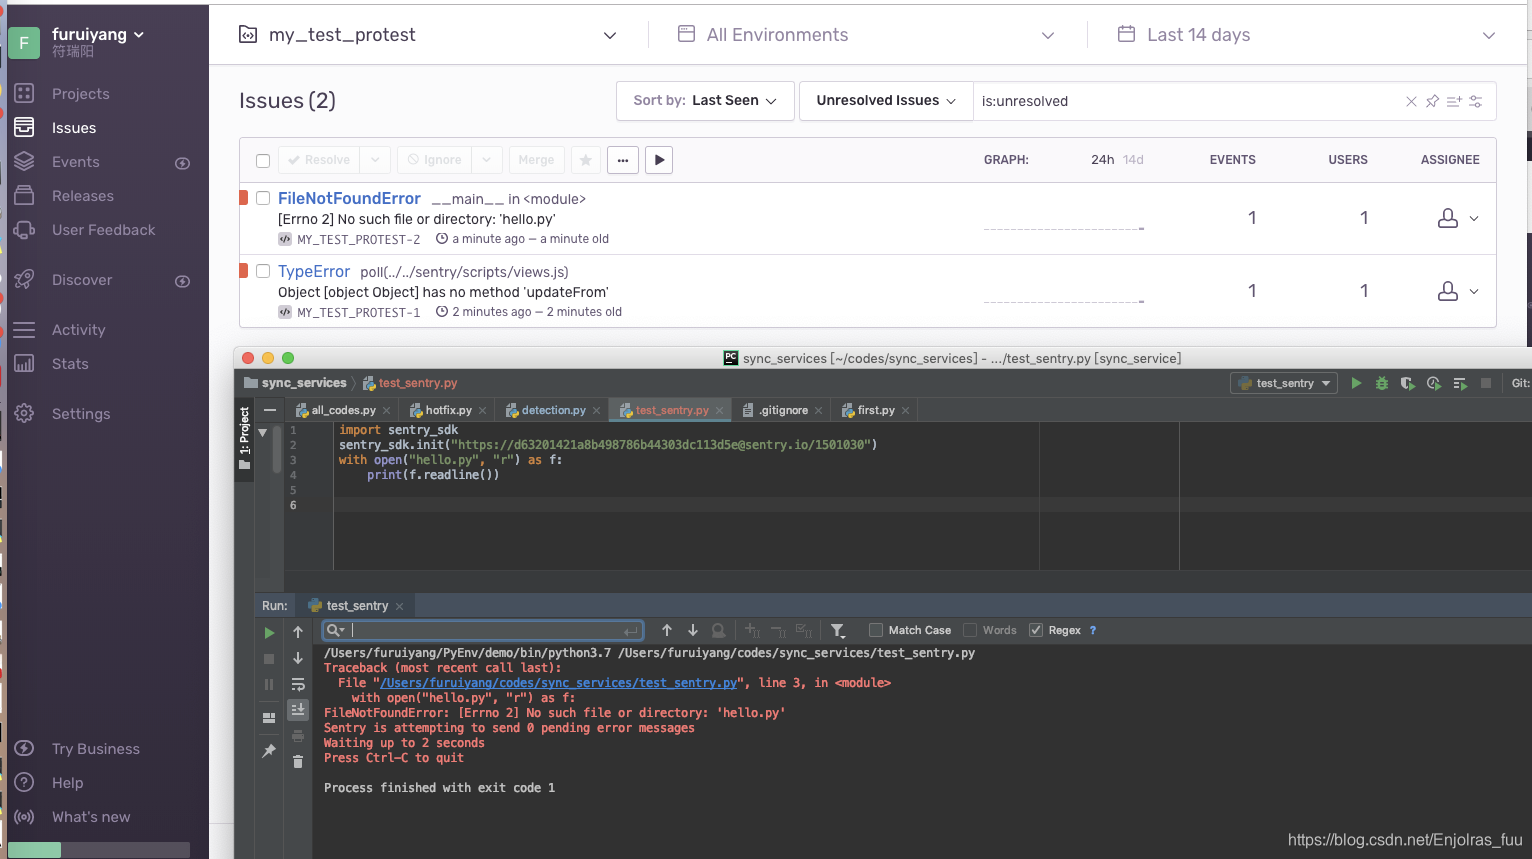Image resolution: width=1532 pixels, height=859 pixels.
Task: Click Try Business in Sentry sidebar
Action: [x=95, y=749]
